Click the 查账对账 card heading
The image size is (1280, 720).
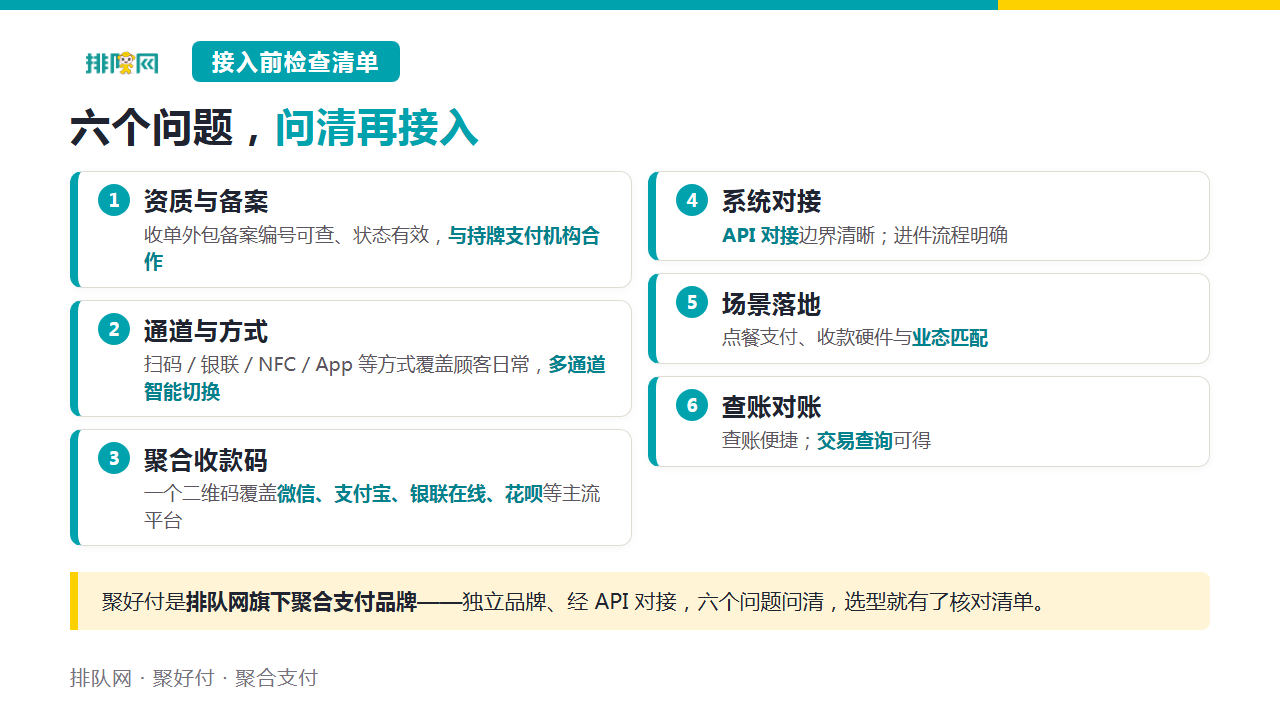(771, 406)
